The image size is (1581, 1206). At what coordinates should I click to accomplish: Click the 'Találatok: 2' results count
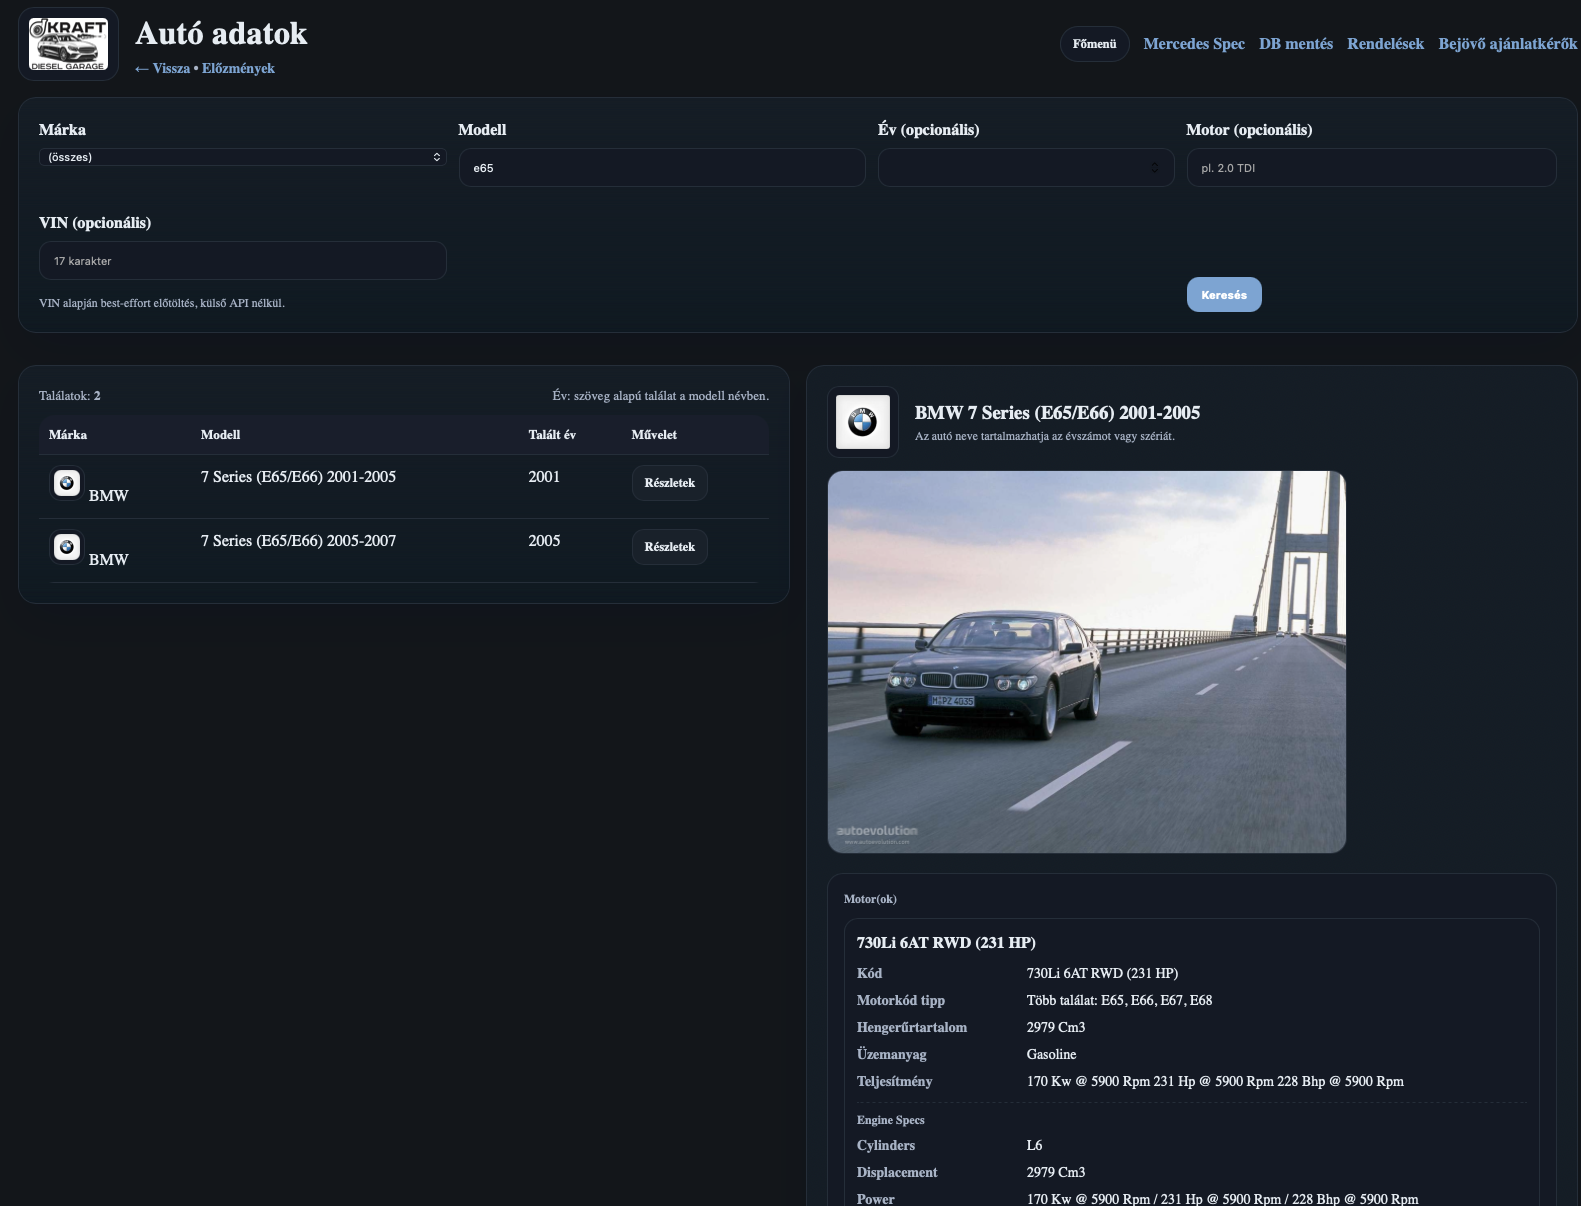pyautogui.click(x=70, y=396)
